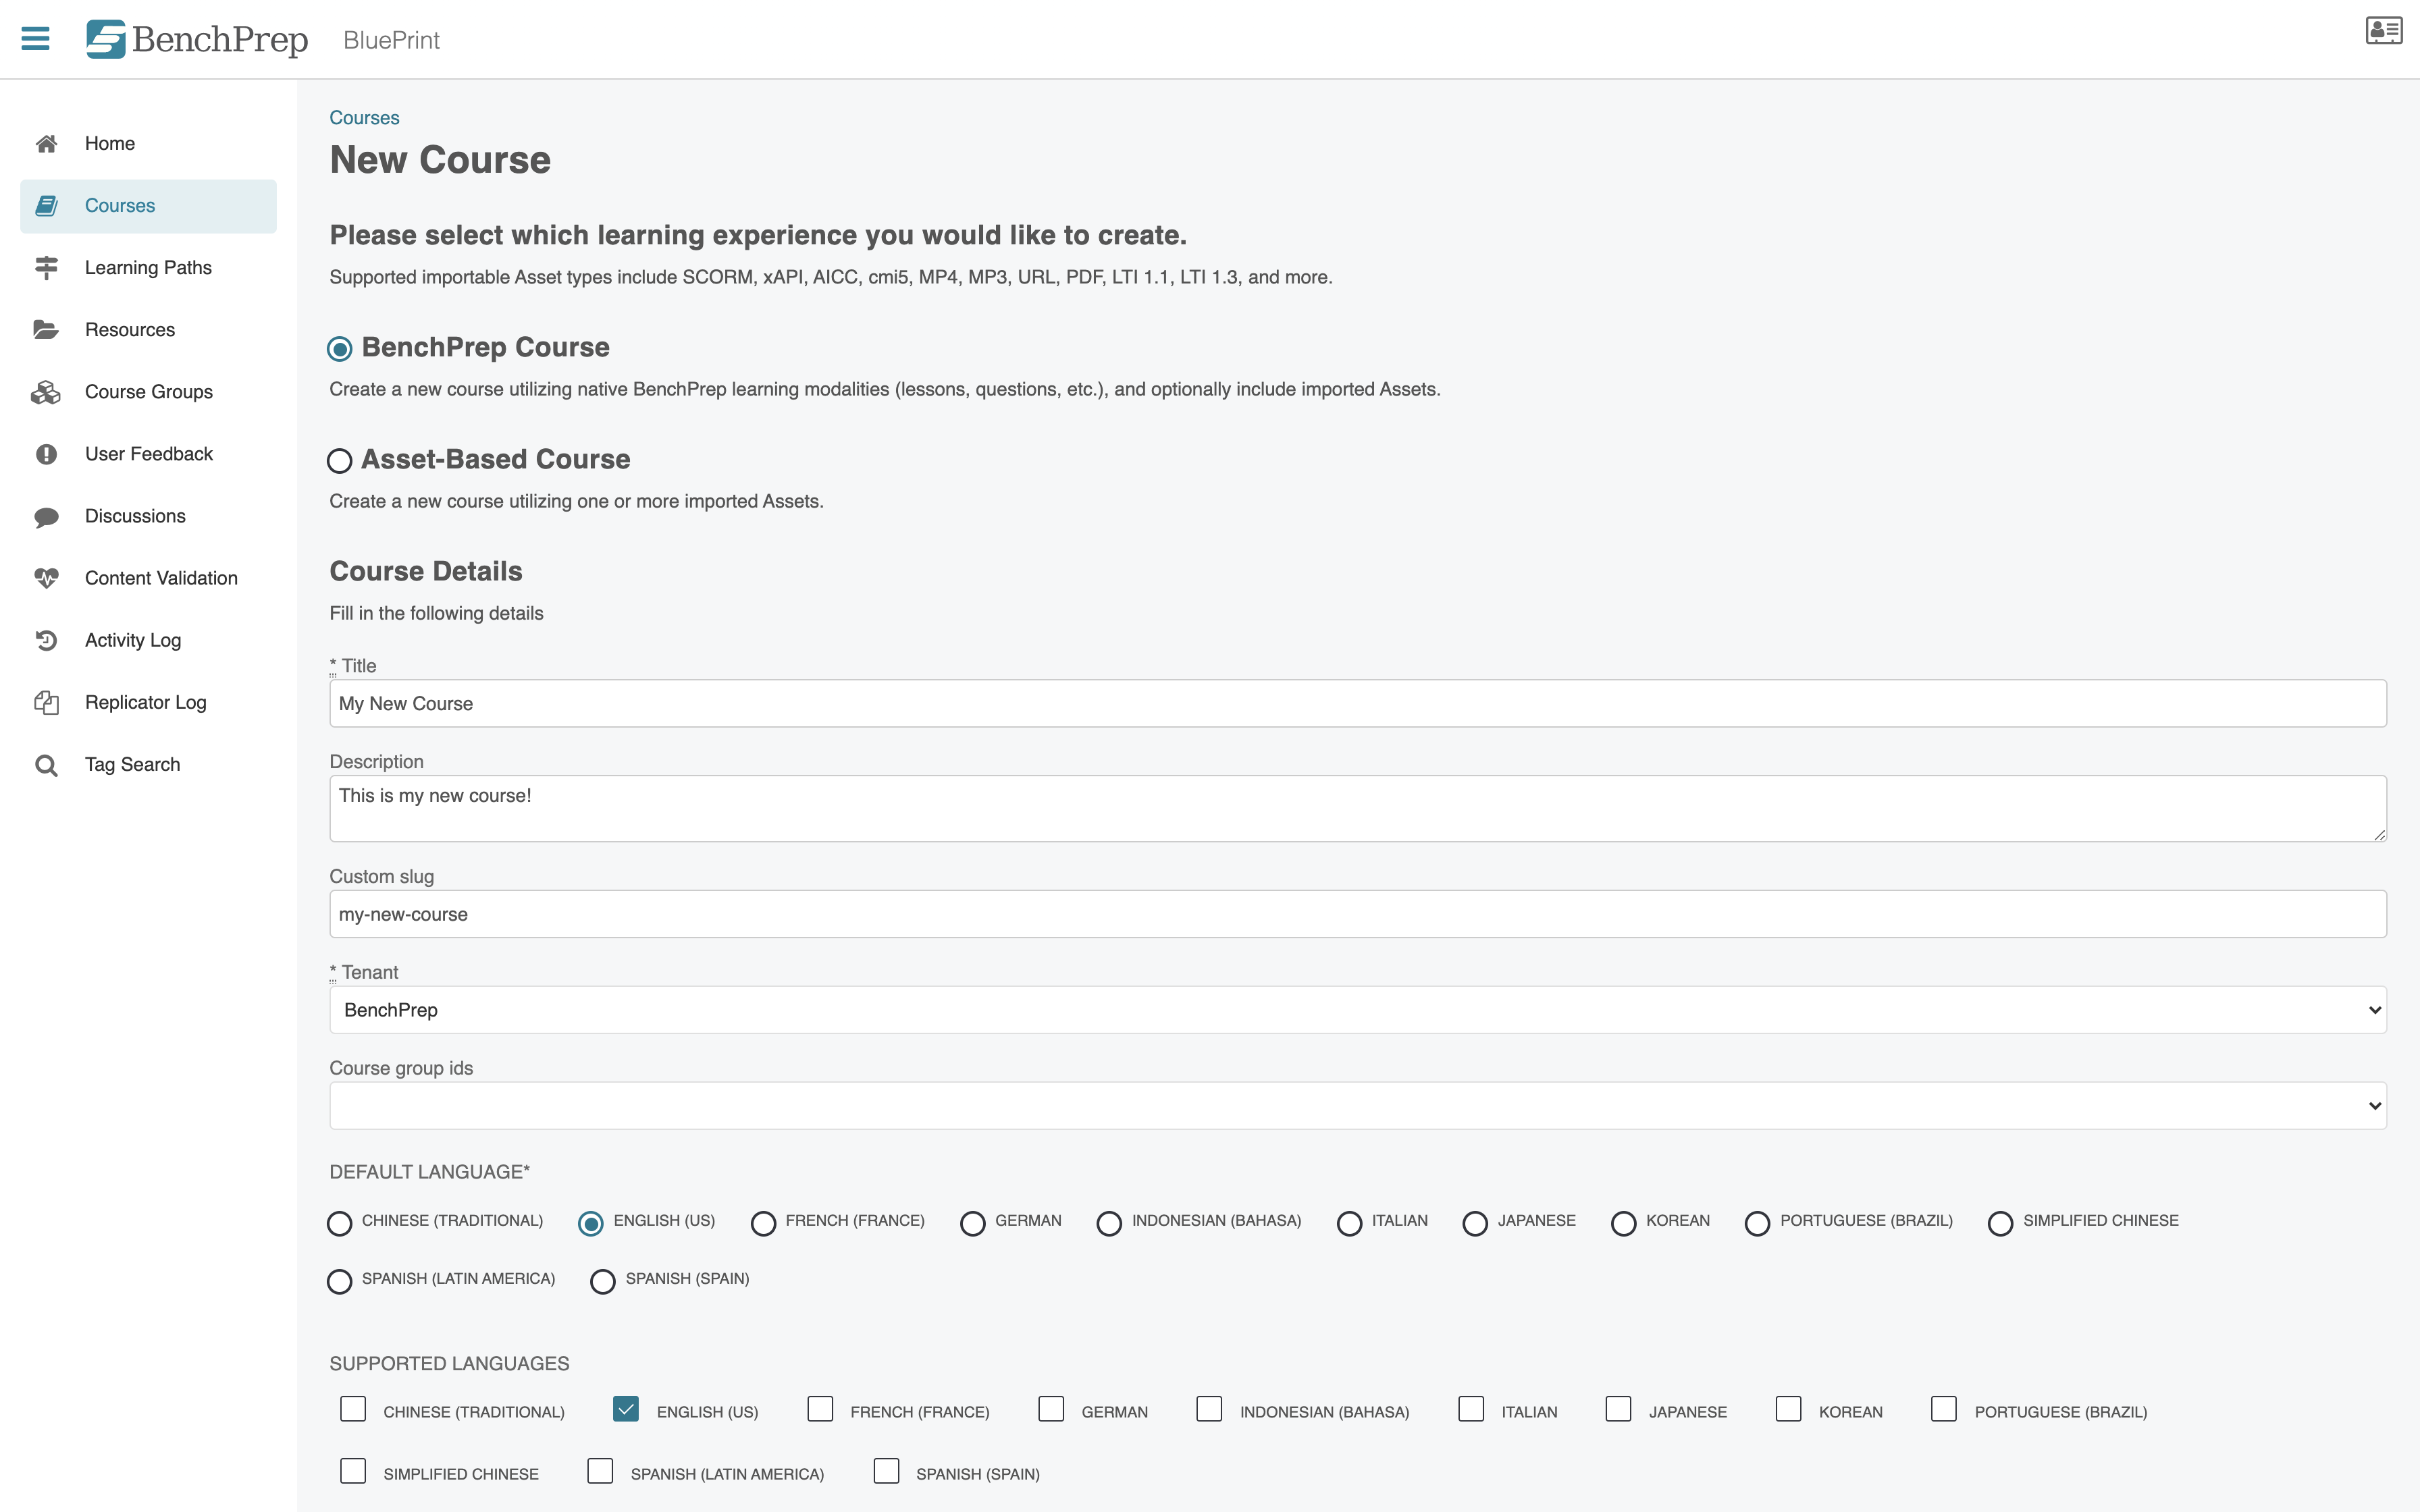Viewport: 2420px width, 1512px height.
Task: Click the Resources folder icon
Action: (46, 330)
